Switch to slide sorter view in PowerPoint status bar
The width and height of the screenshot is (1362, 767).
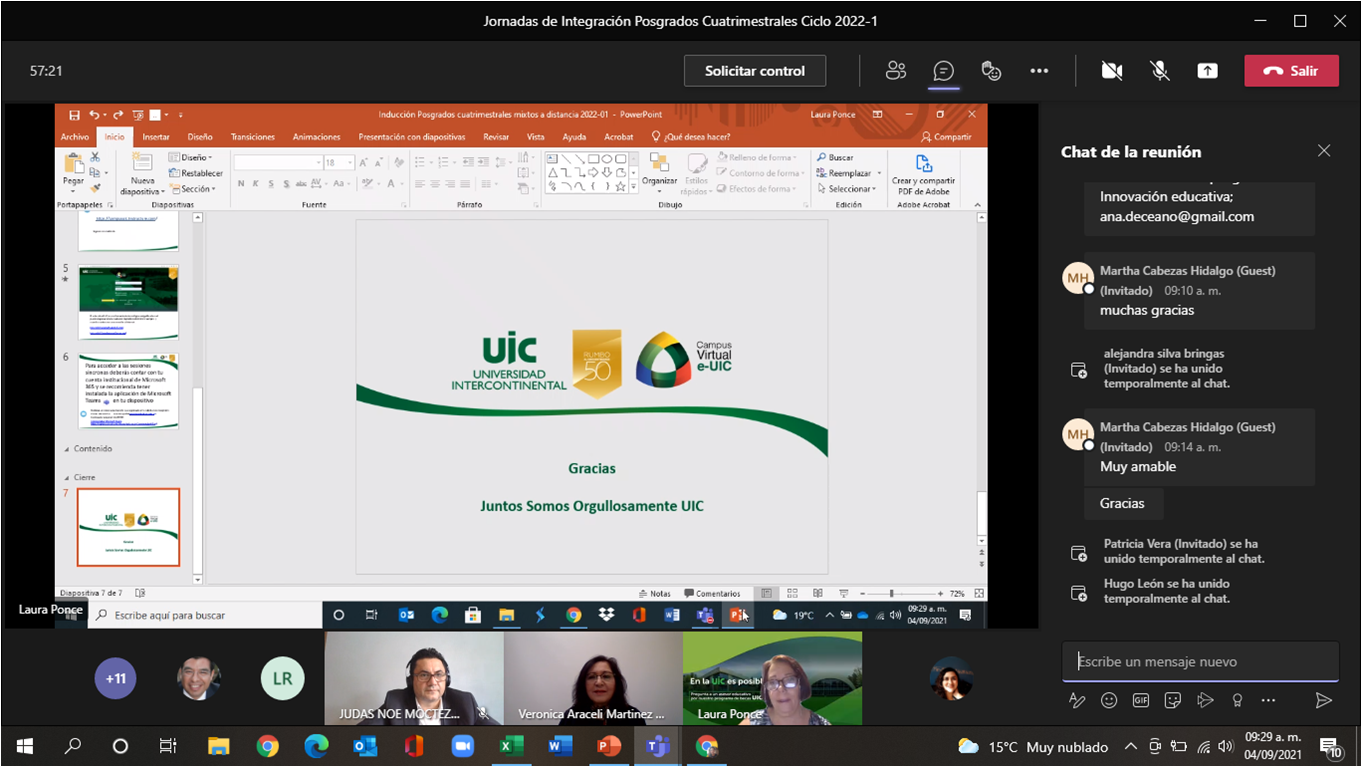point(792,594)
